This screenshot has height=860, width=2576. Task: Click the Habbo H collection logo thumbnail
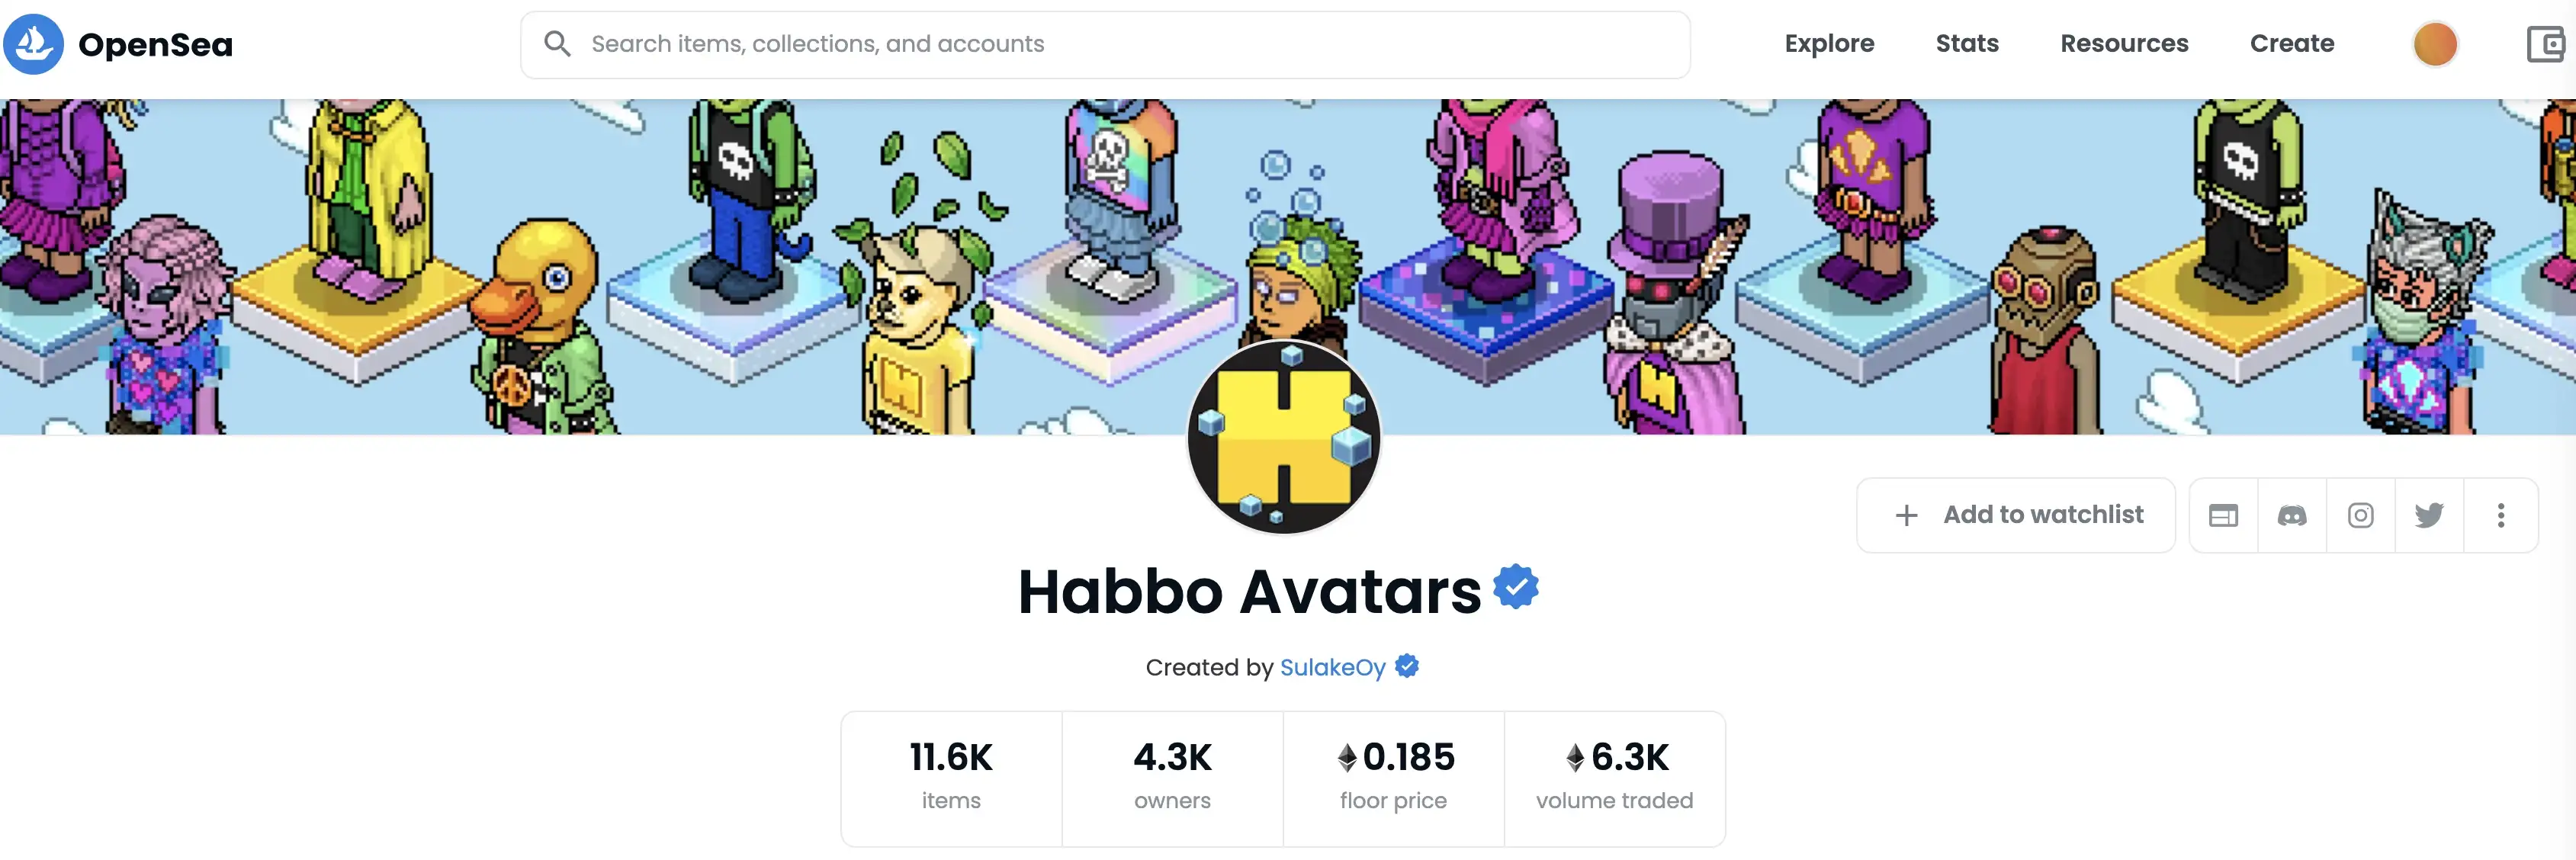pos(1284,437)
